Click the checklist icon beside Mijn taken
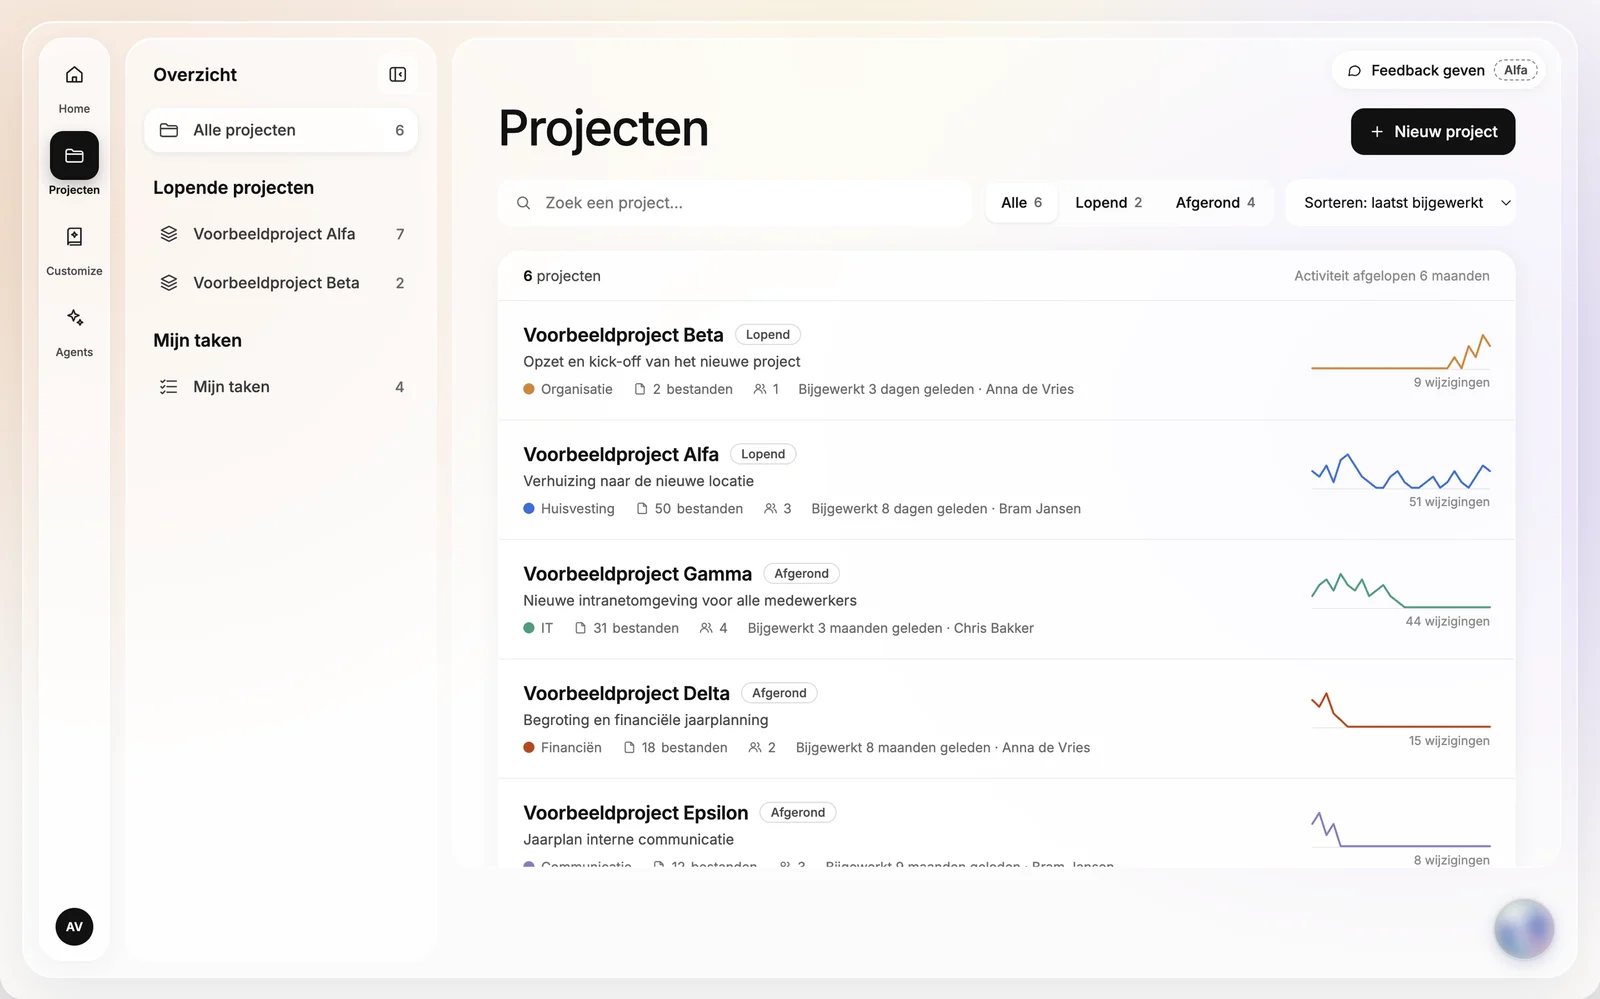 tap(169, 387)
